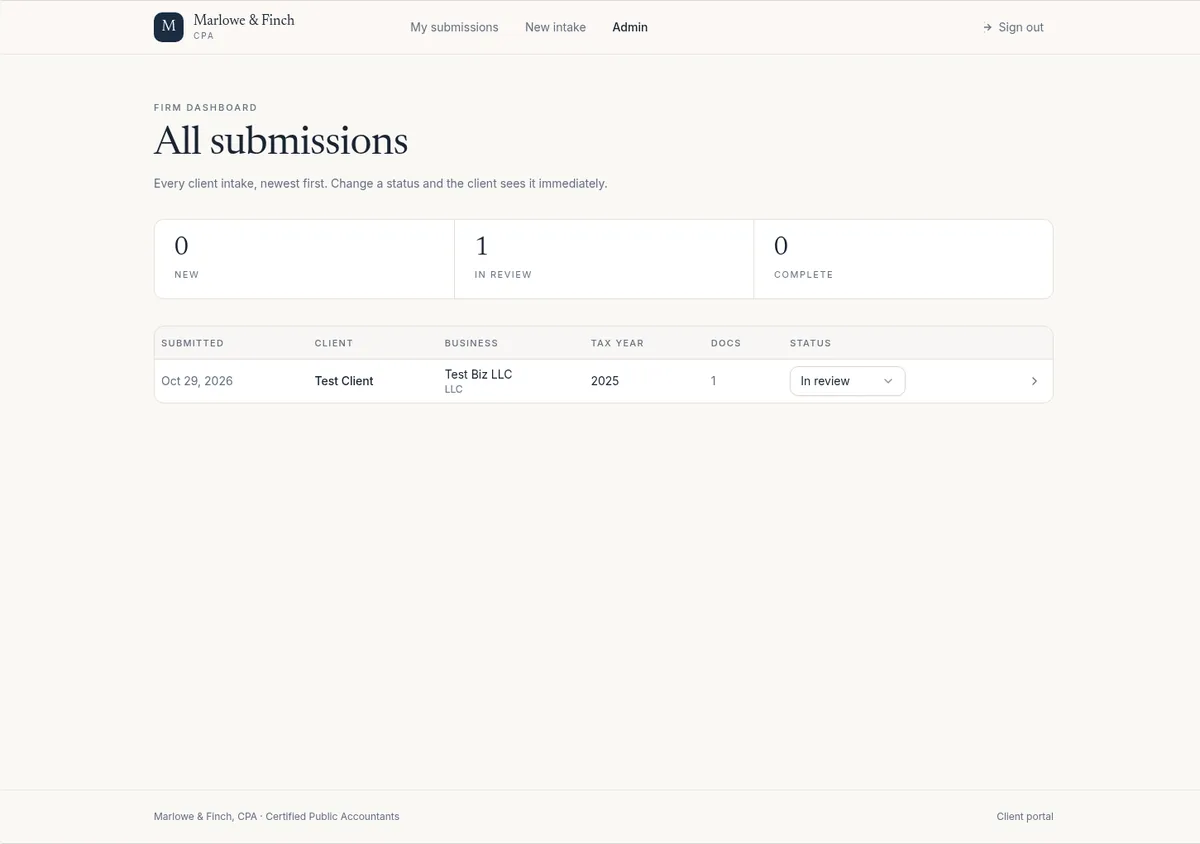Click the Complete count card
1200x844 pixels.
[903, 259]
